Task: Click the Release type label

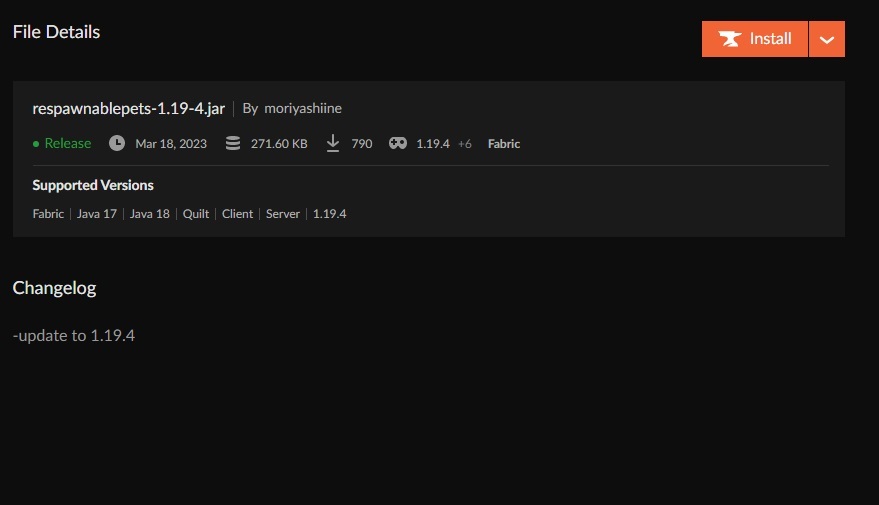Action: pos(68,143)
